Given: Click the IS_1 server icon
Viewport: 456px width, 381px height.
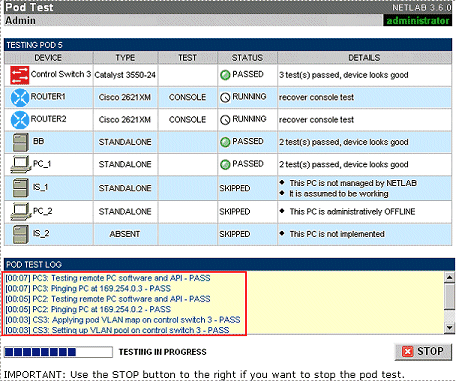Looking at the screenshot, I should pyautogui.click(x=21, y=188).
